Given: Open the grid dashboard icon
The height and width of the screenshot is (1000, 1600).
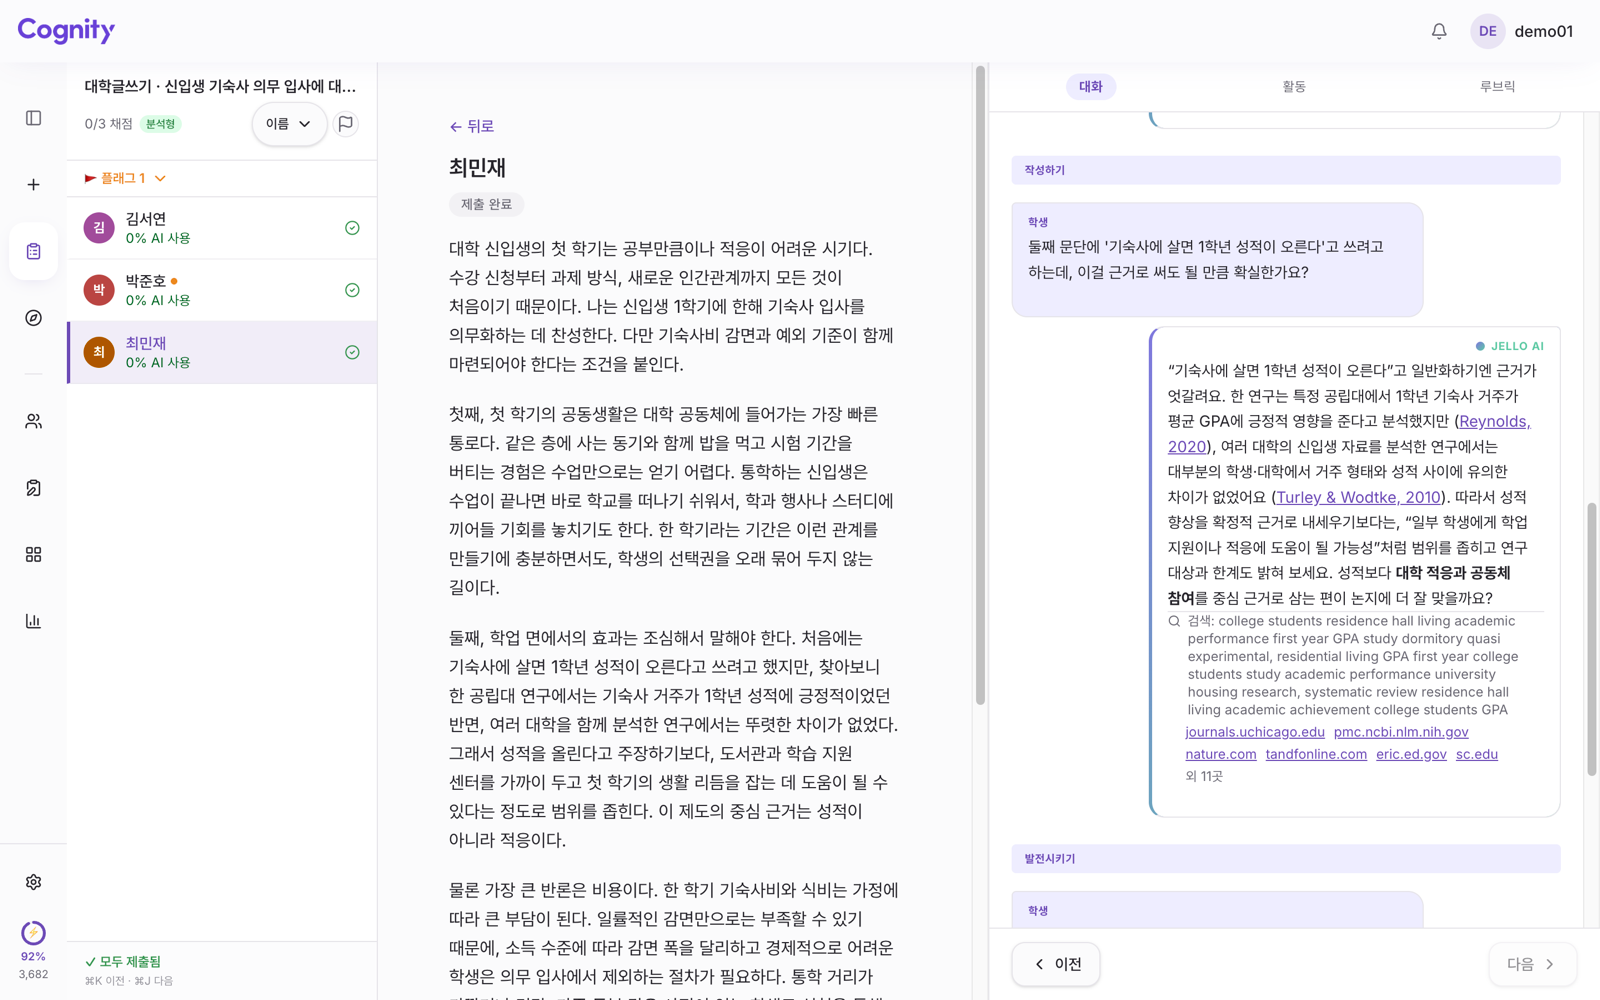Looking at the screenshot, I should 33,554.
